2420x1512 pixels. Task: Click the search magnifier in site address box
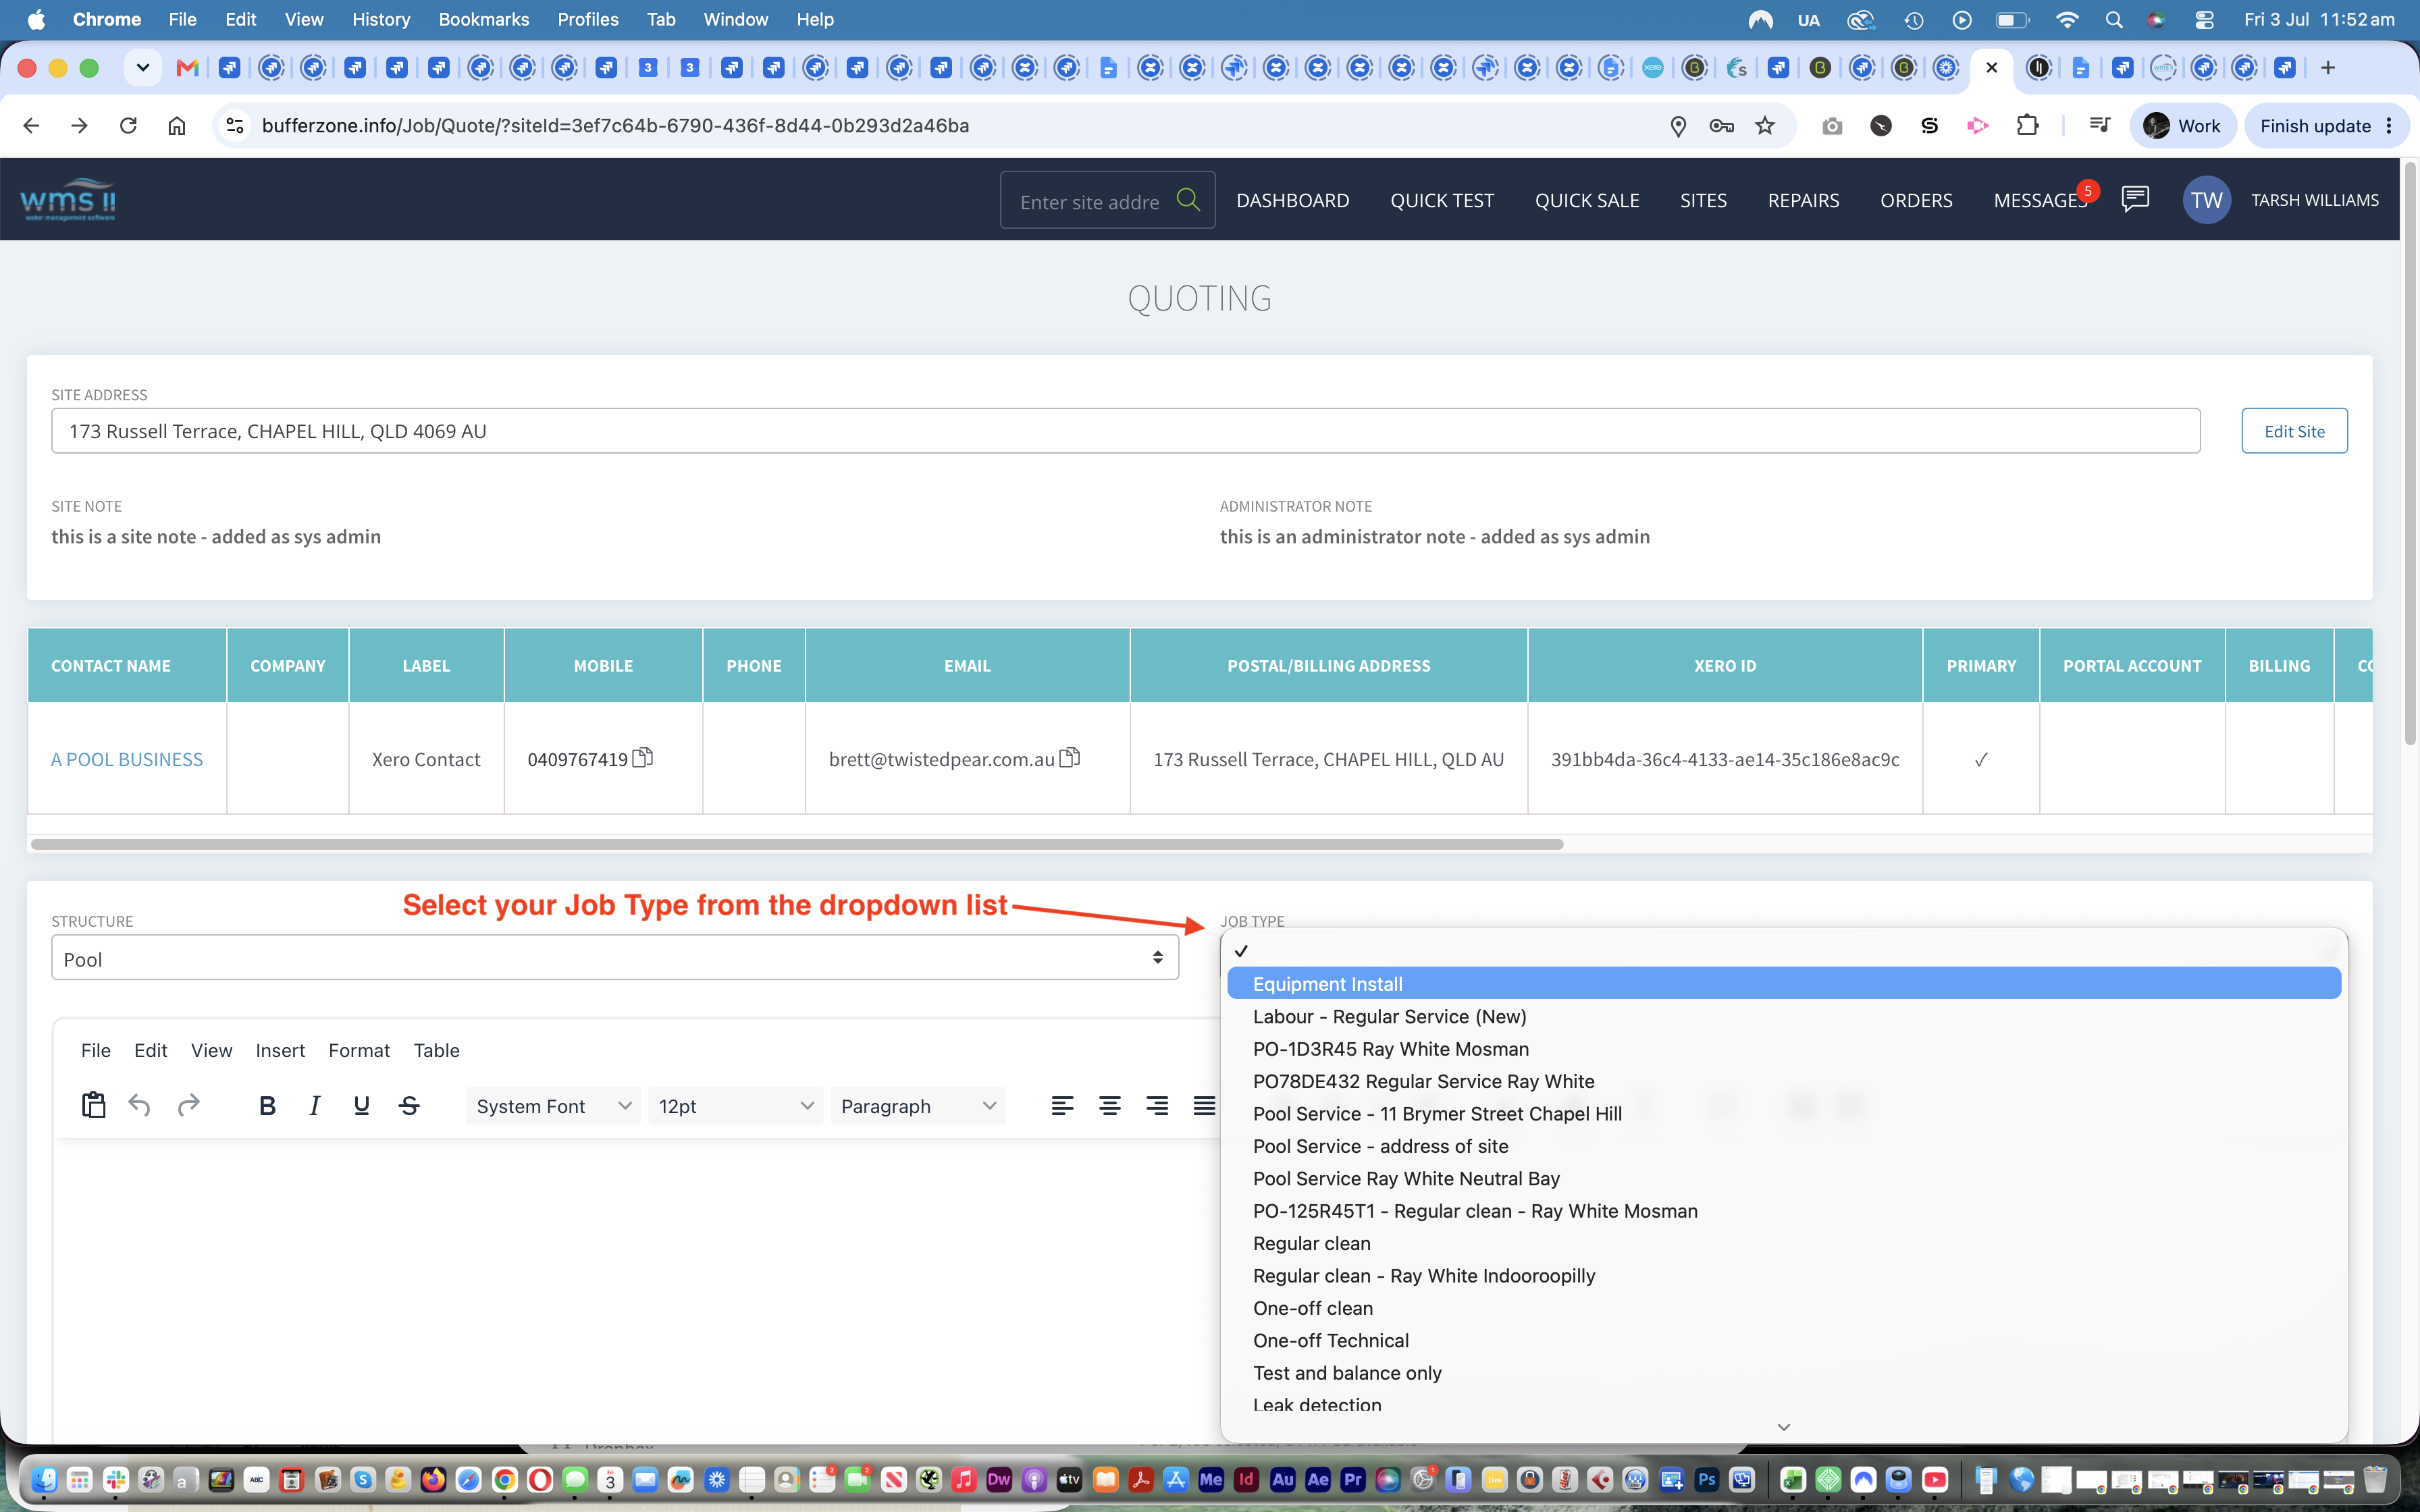[1188, 200]
